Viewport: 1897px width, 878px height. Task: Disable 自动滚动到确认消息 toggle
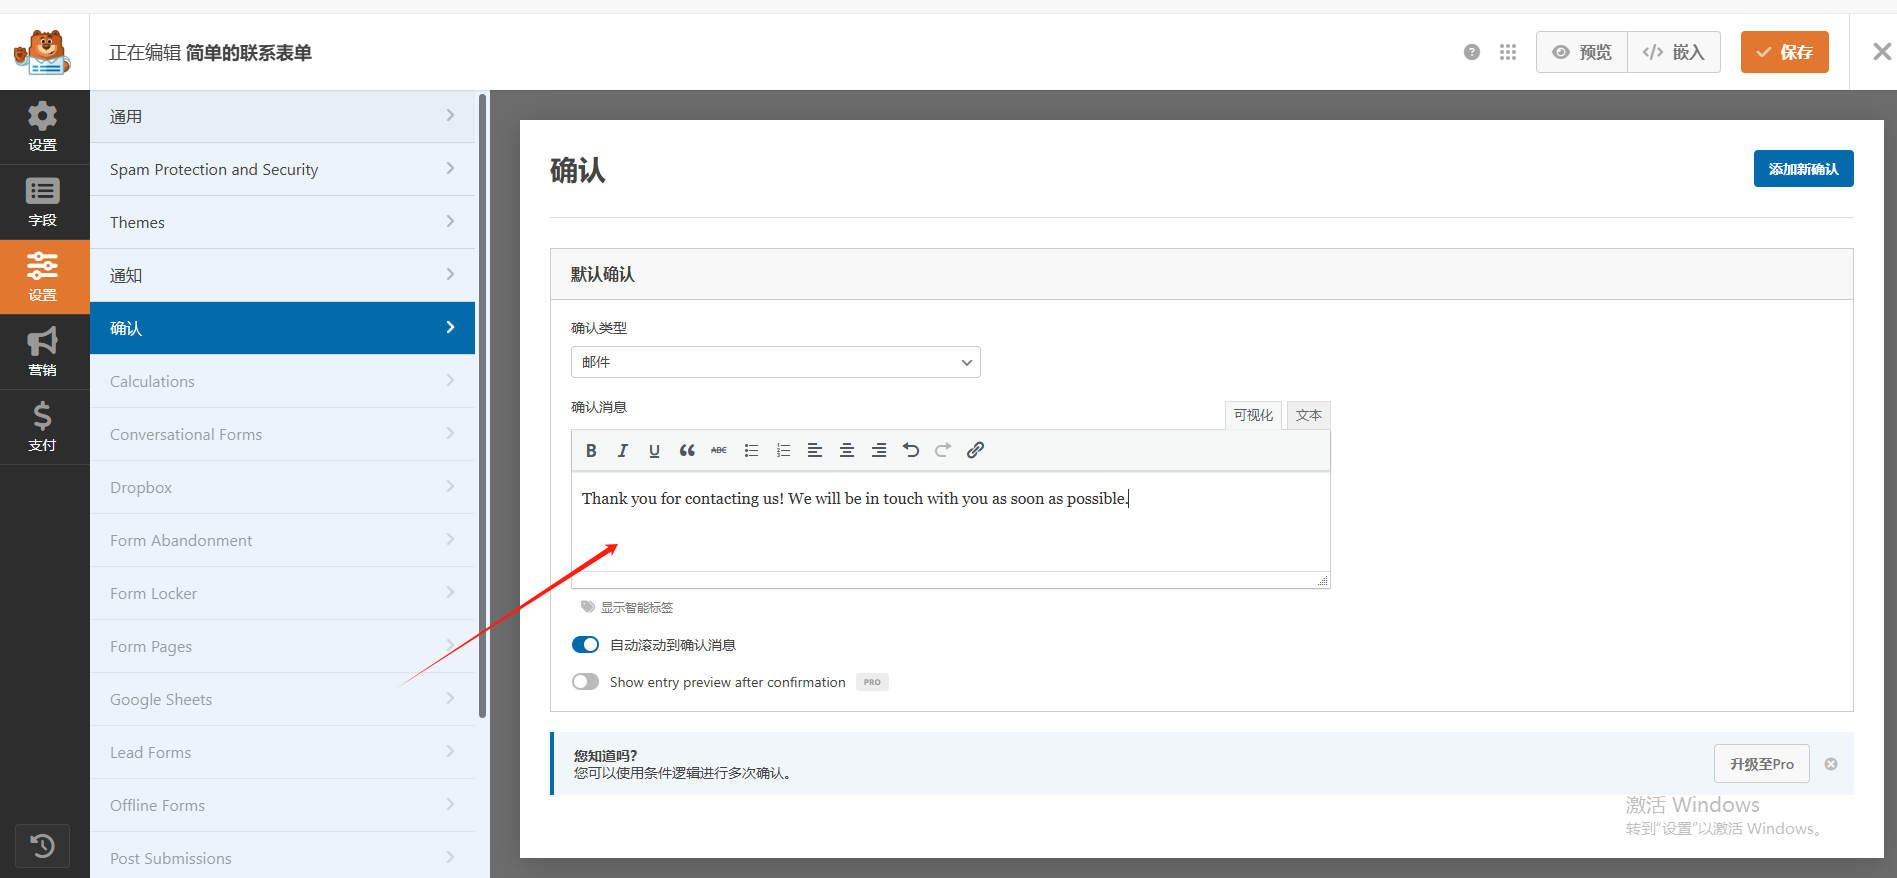(585, 645)
